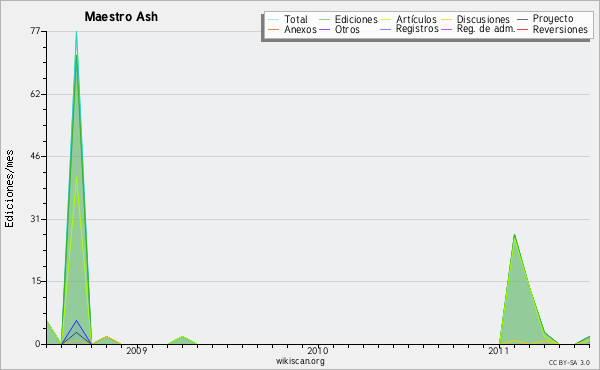
Task: Click the y-axis value 31
Action: (x=35, y=219)
